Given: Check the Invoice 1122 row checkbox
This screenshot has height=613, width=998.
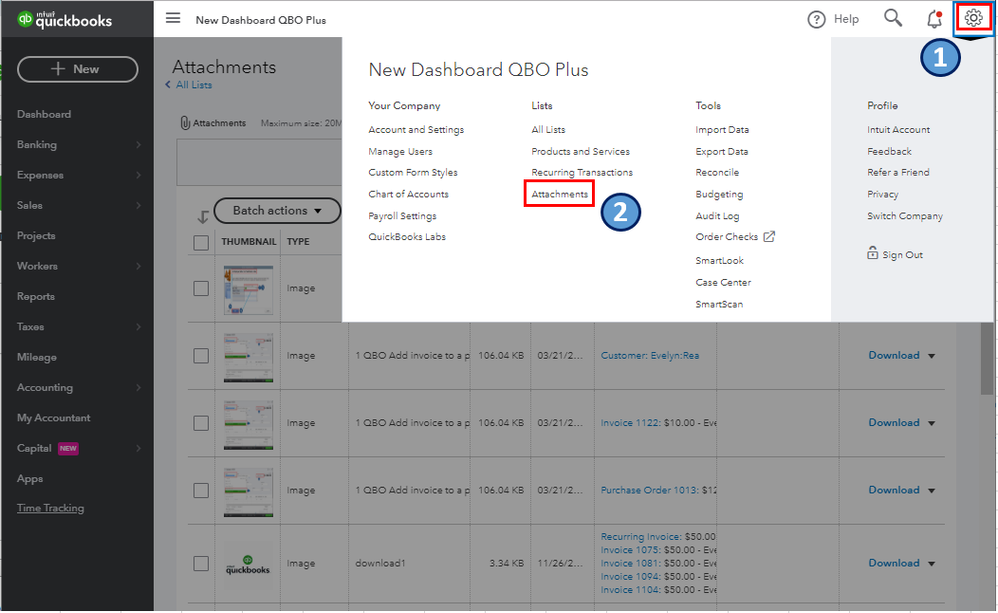Looking at the screenshot, I should [x=201, y=423].
